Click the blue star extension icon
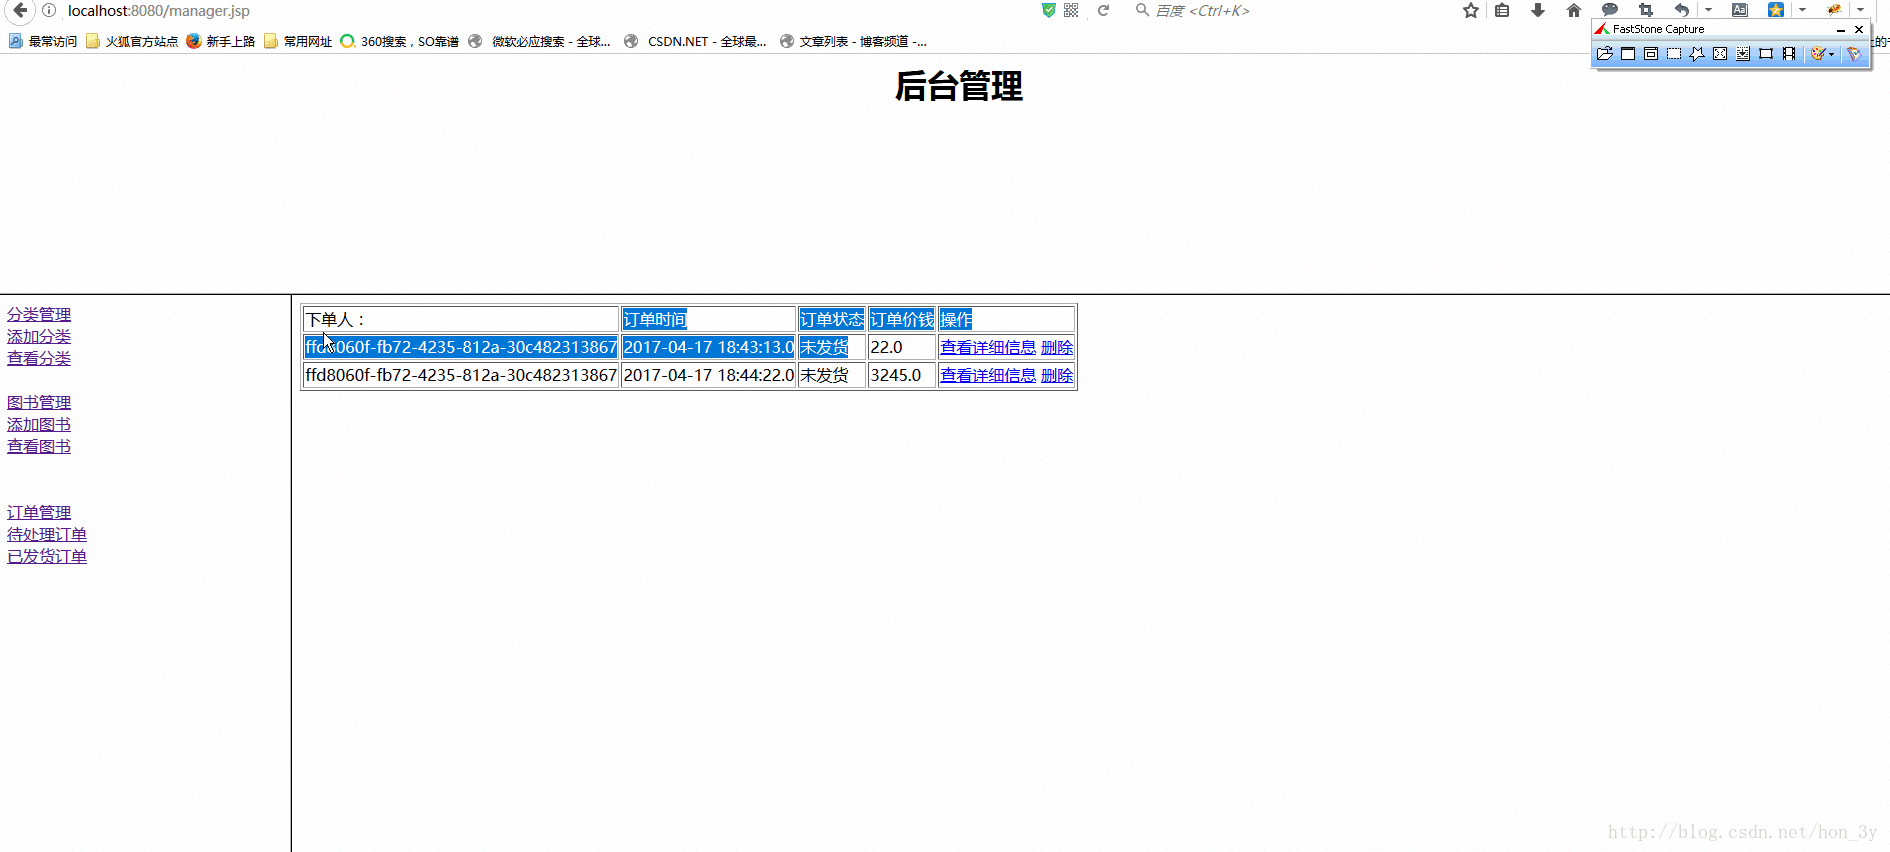1890x852 pixels. point(1776,10)
